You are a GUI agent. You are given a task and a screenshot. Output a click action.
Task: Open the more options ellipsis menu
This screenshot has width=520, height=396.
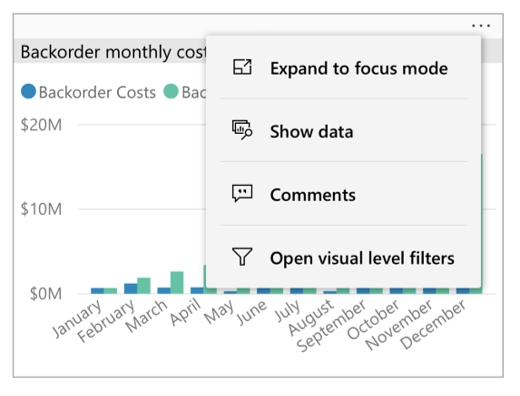[x=481, y=26]
